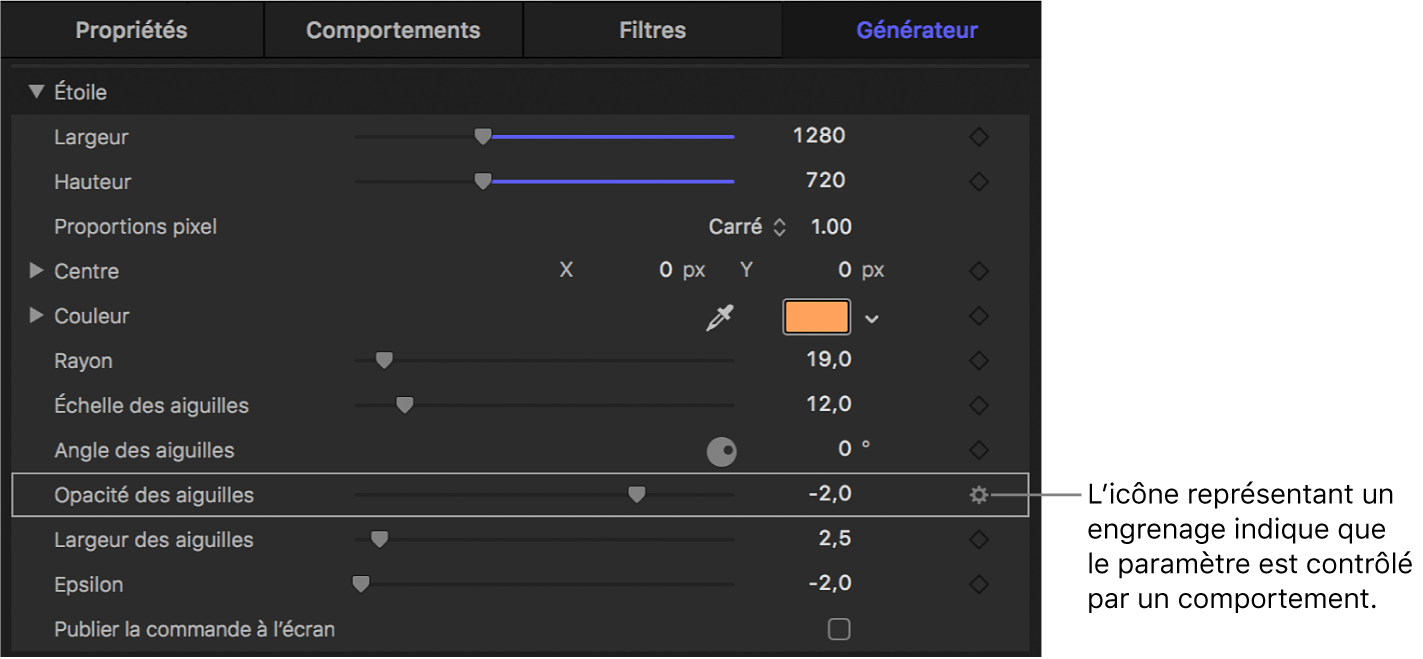Expand the Centre parameter
The image size is (1423, 659).
[37, 271]
